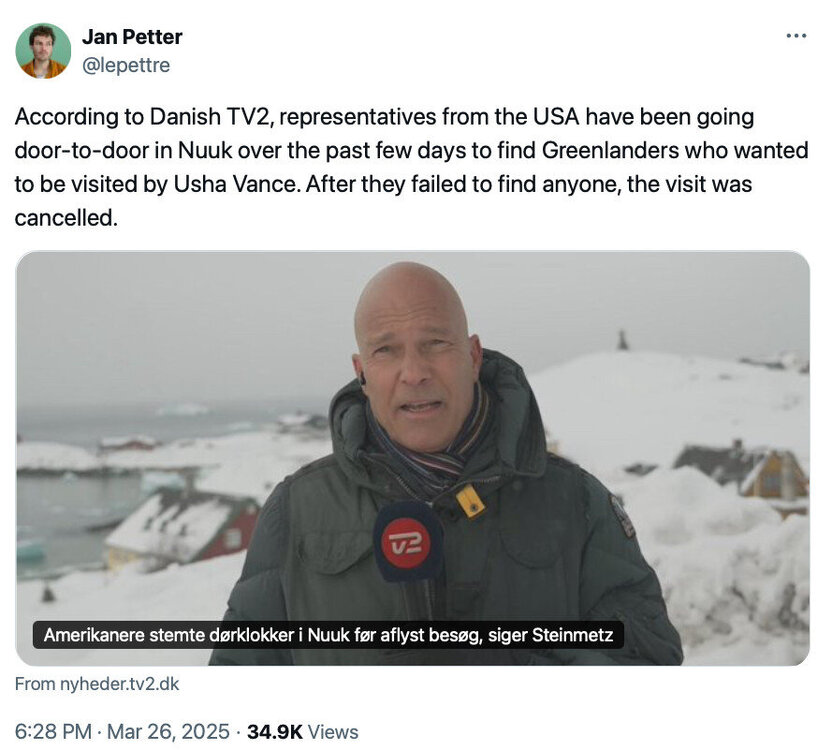Open the three-dot more options menu
This screenshot has height=750, width=832.
[x=796, y=36]
